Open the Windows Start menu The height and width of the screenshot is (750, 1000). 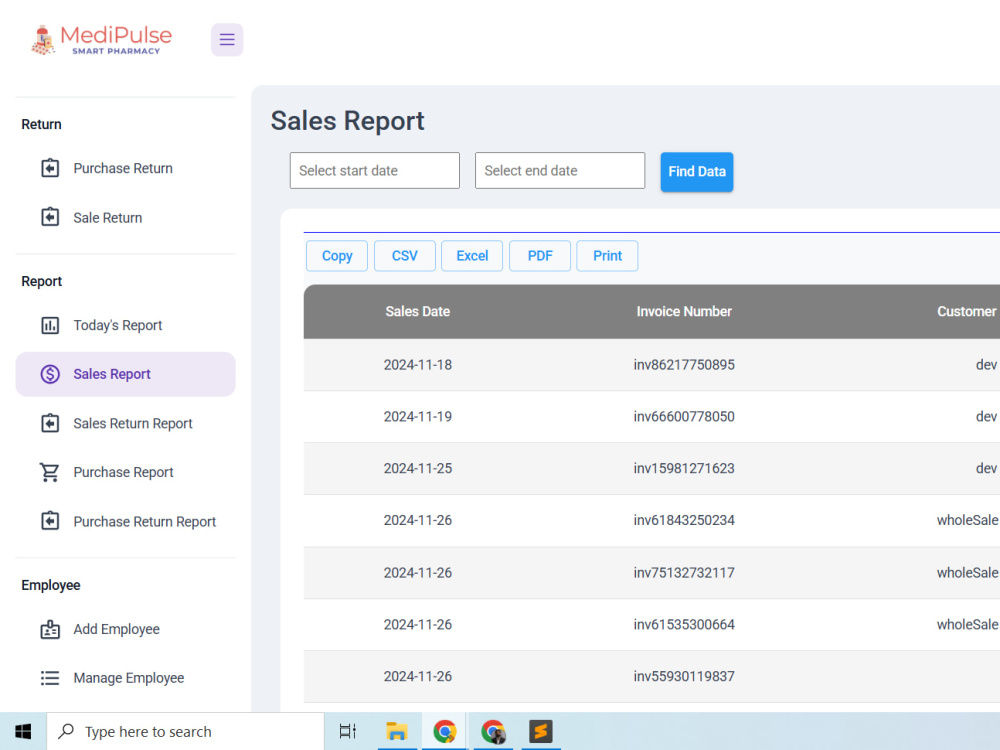23,732
